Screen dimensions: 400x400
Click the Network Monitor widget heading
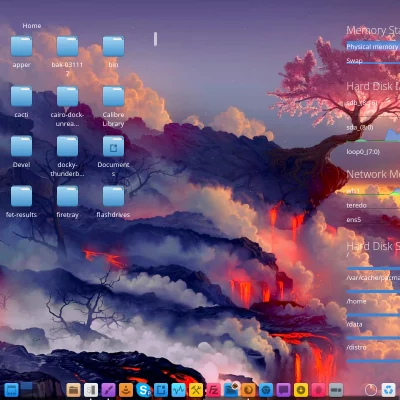373,174
